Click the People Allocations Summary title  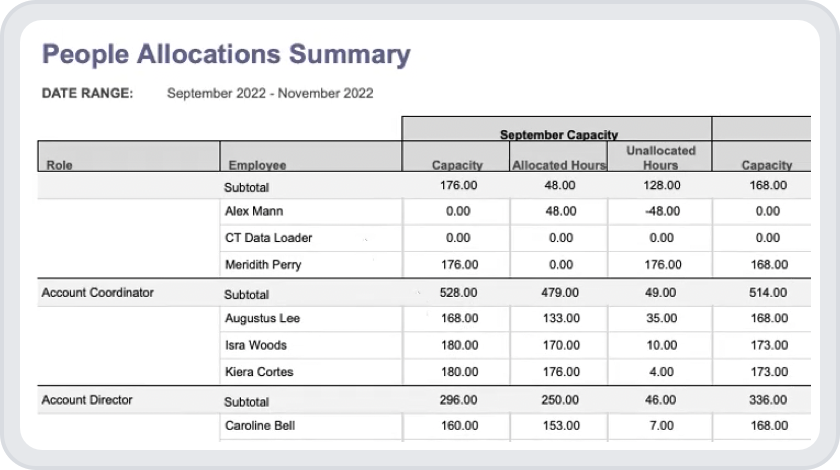pos(226,55)
